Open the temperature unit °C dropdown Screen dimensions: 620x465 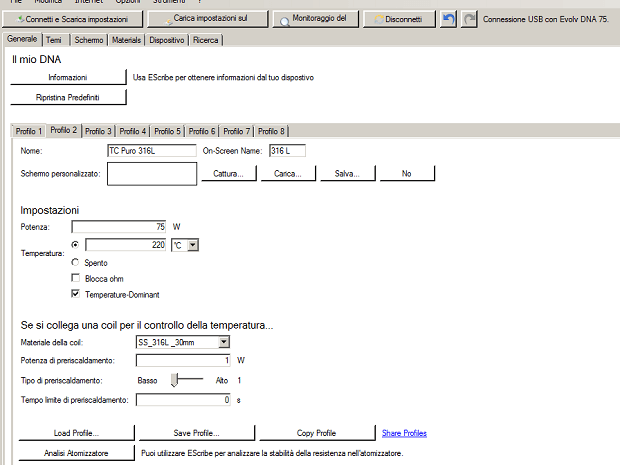tap(193, 245)
